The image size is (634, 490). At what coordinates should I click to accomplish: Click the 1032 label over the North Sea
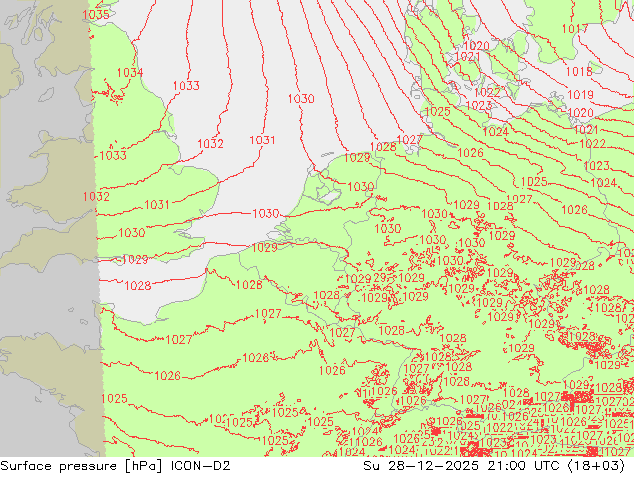click(210, 144)
